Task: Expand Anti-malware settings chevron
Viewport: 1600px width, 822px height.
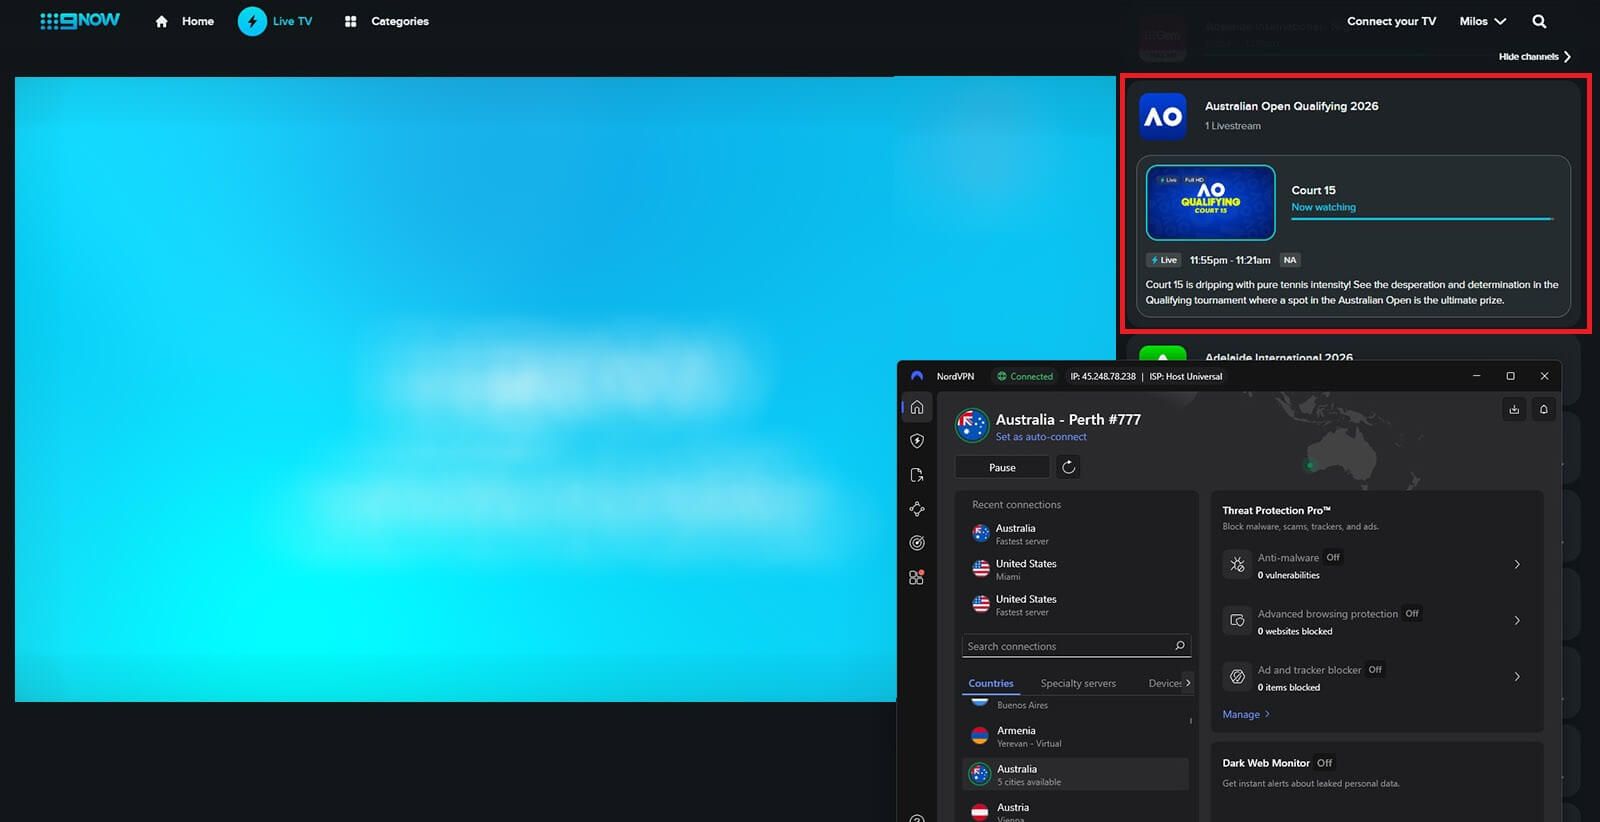Action: pos(1517,565)
